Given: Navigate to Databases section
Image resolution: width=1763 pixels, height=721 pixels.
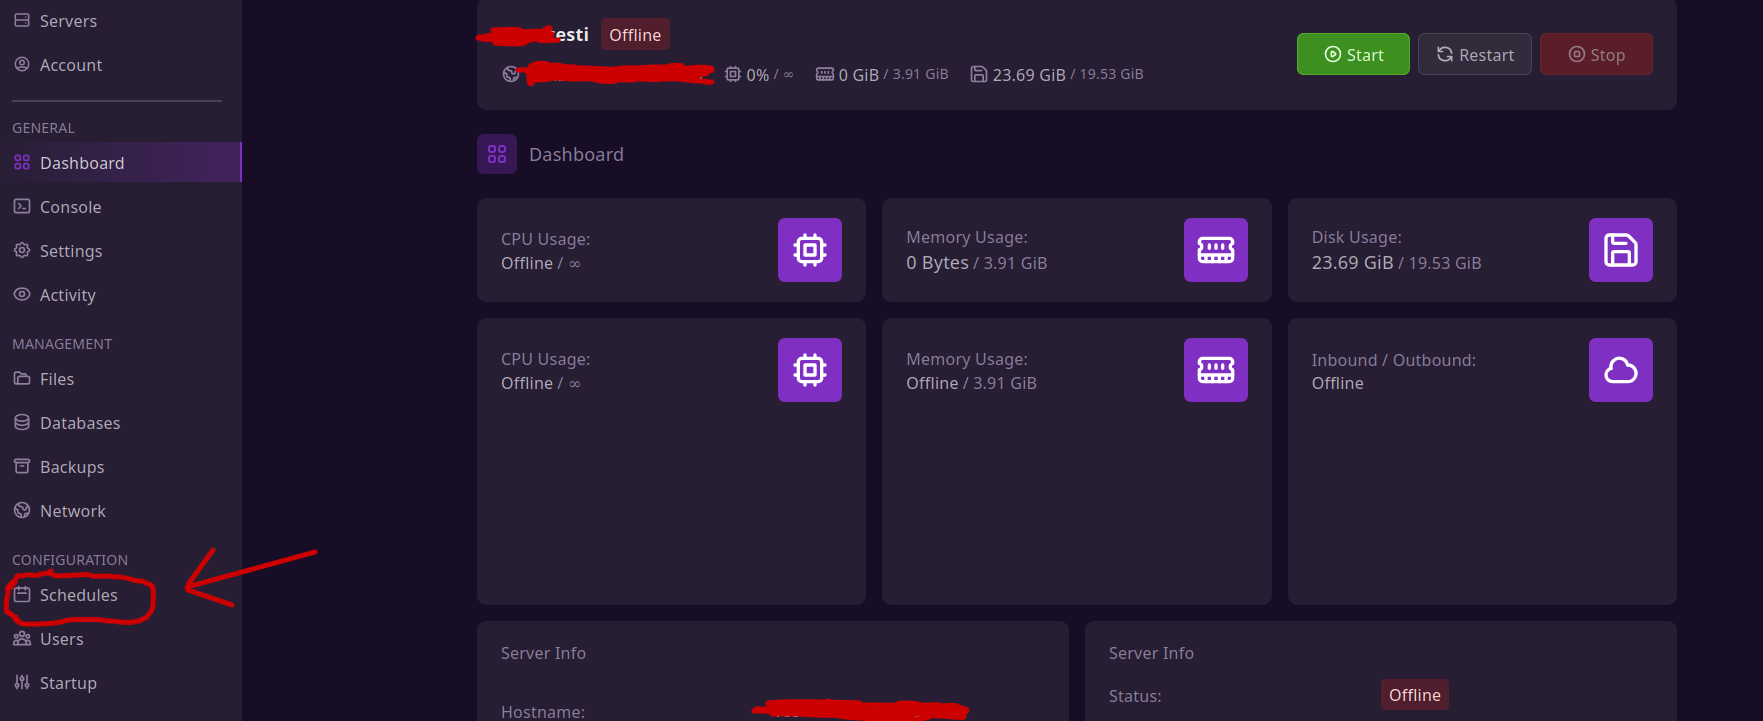Looking at the screenshot, I should pyautogui.click(x=79, y=423).
